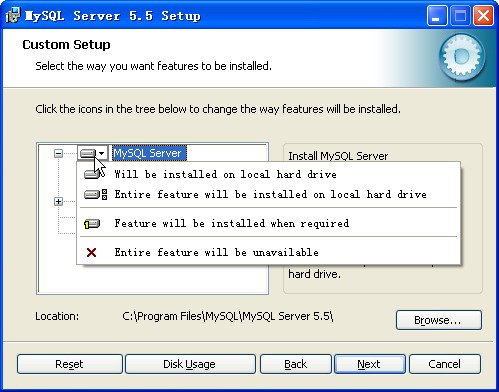Click the 'Install MySQL Server' description text
Image resolution: width=499 pixels, height=392 pixels.
pos(338,156)
